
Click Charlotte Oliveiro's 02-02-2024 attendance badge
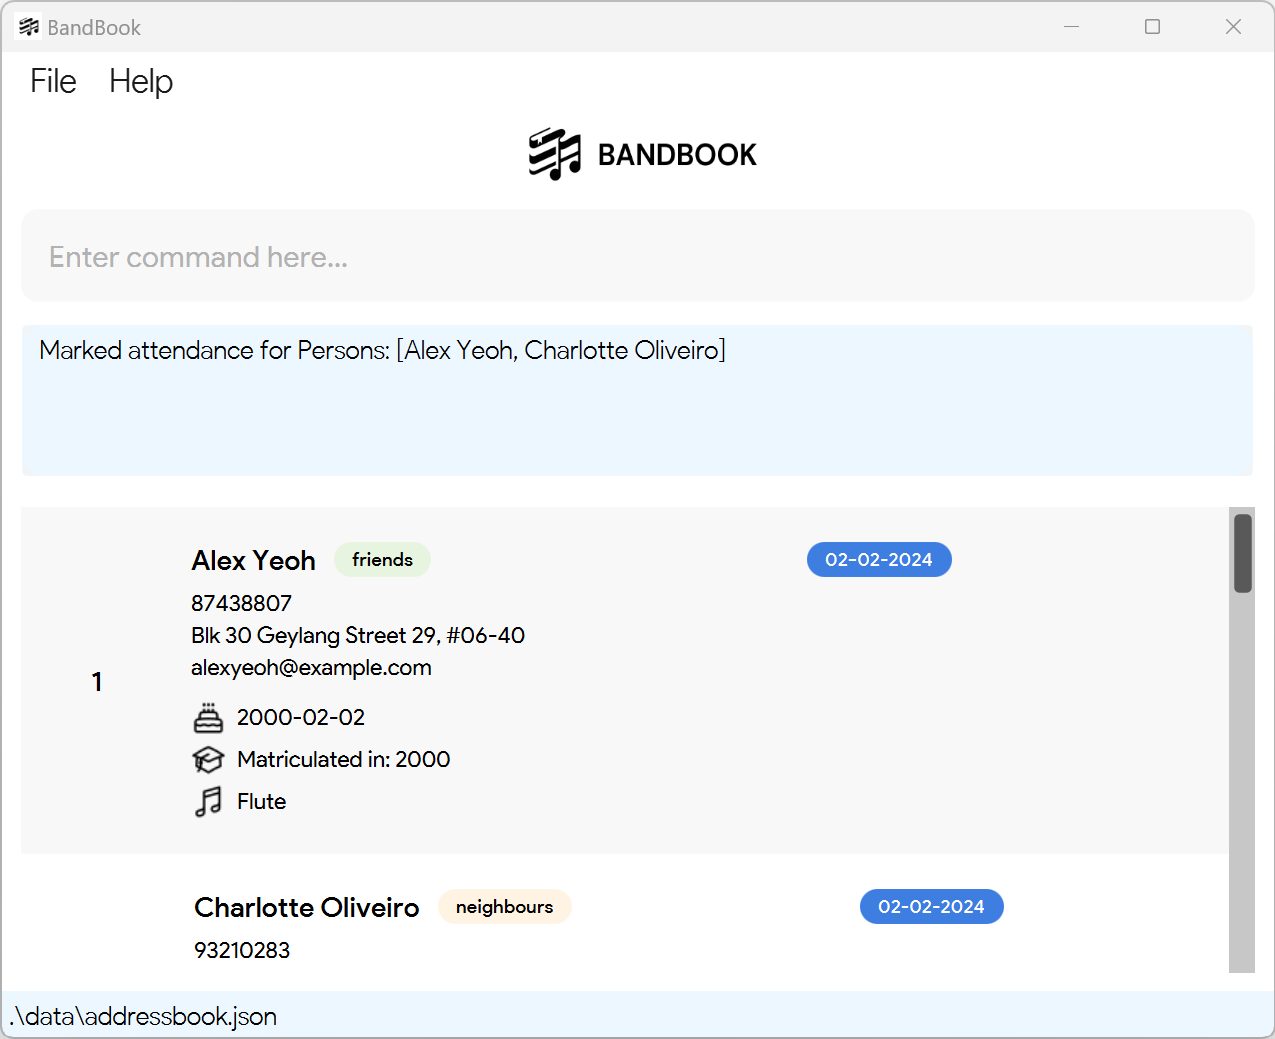[x=931, y=907]
